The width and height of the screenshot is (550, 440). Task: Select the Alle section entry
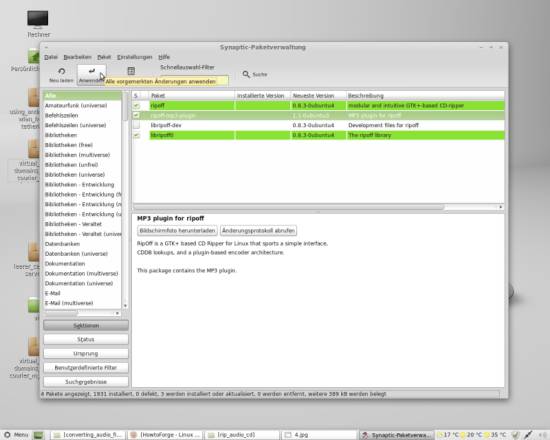click(x=82, y=95)
